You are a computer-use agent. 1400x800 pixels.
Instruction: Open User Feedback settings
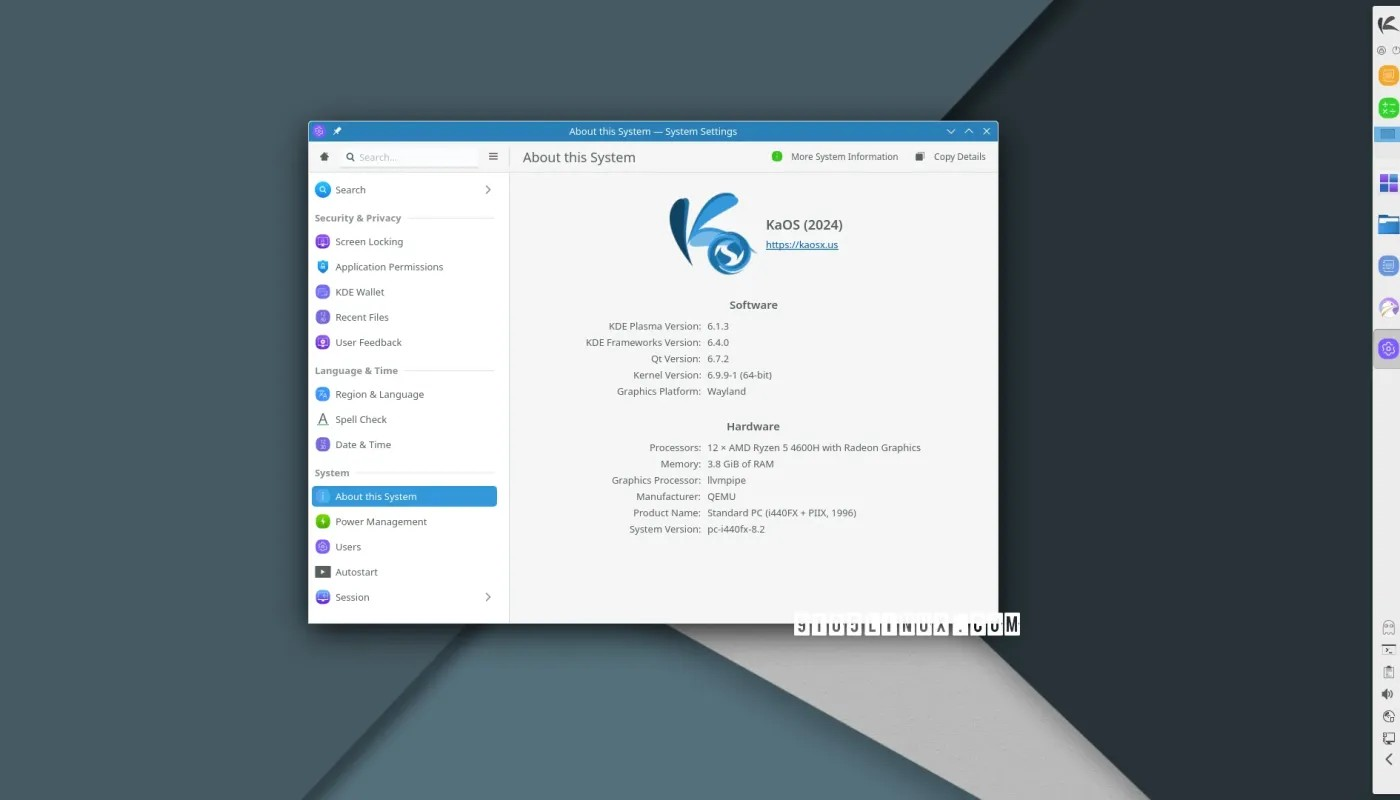(404, 342)
